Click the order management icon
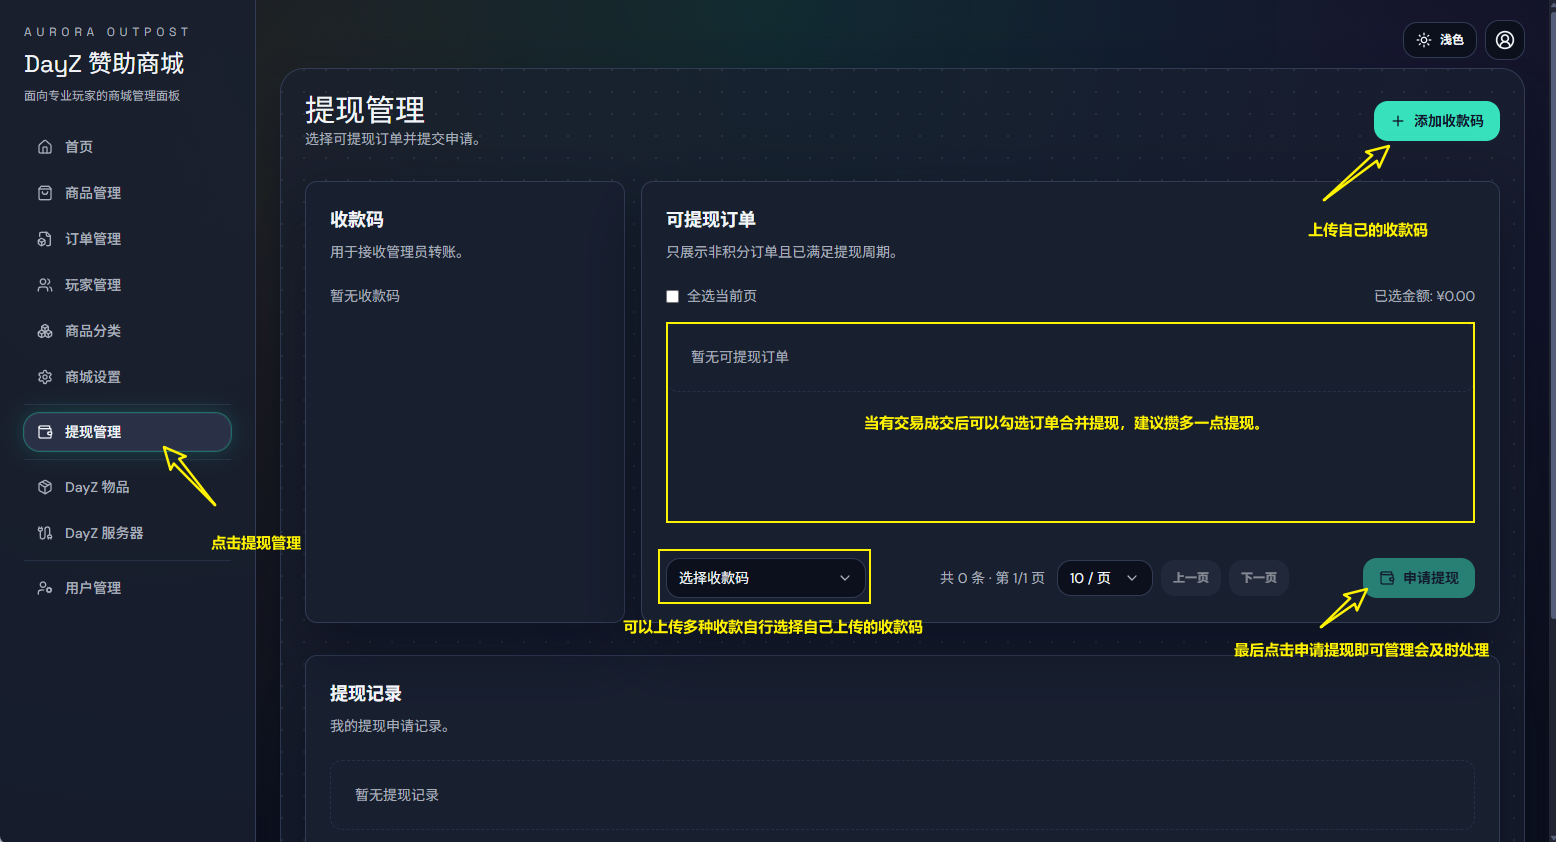 click(45, 239)
